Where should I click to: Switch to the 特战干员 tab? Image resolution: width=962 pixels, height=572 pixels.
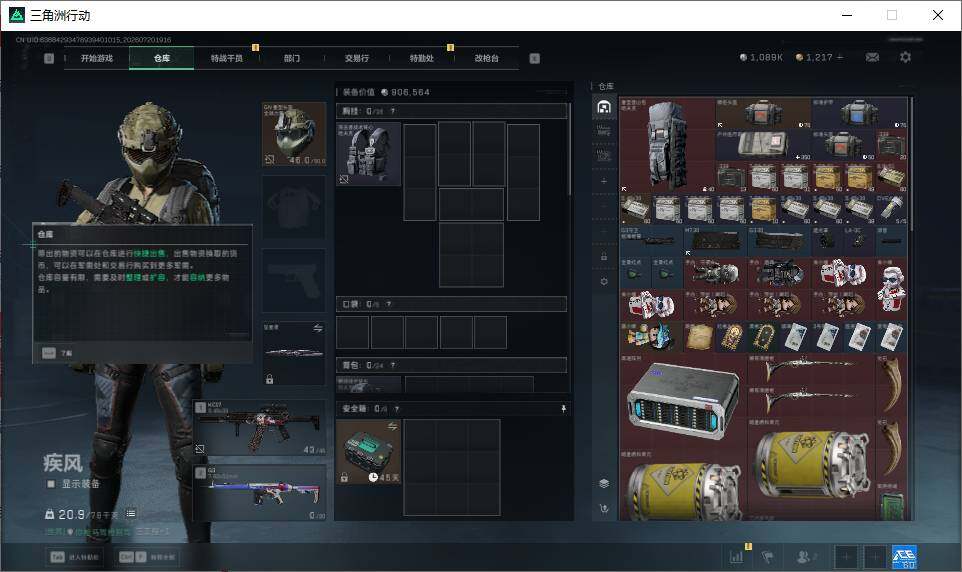coord(227,58)
